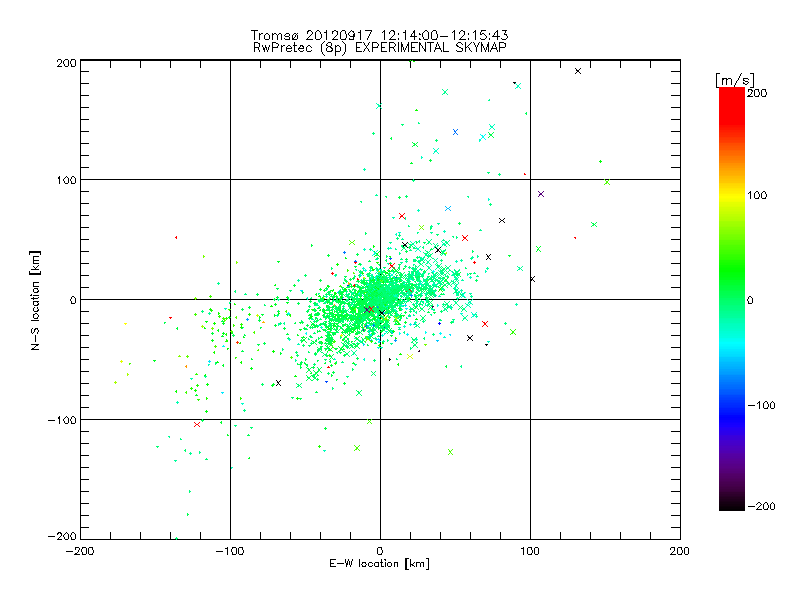Screen dimensions: 800x600
Task: Select the 'E-W location [km]' axis label
Action: [x=379, y=564]
